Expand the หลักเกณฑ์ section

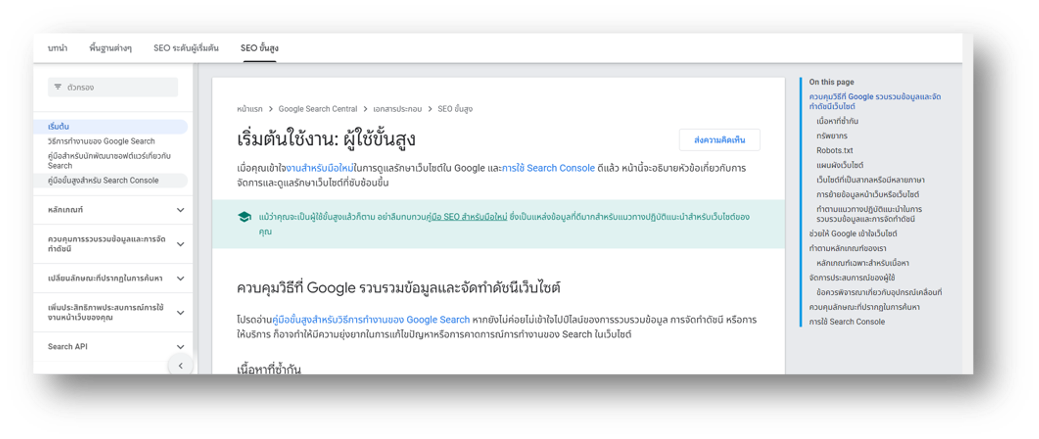pos(180,210)
